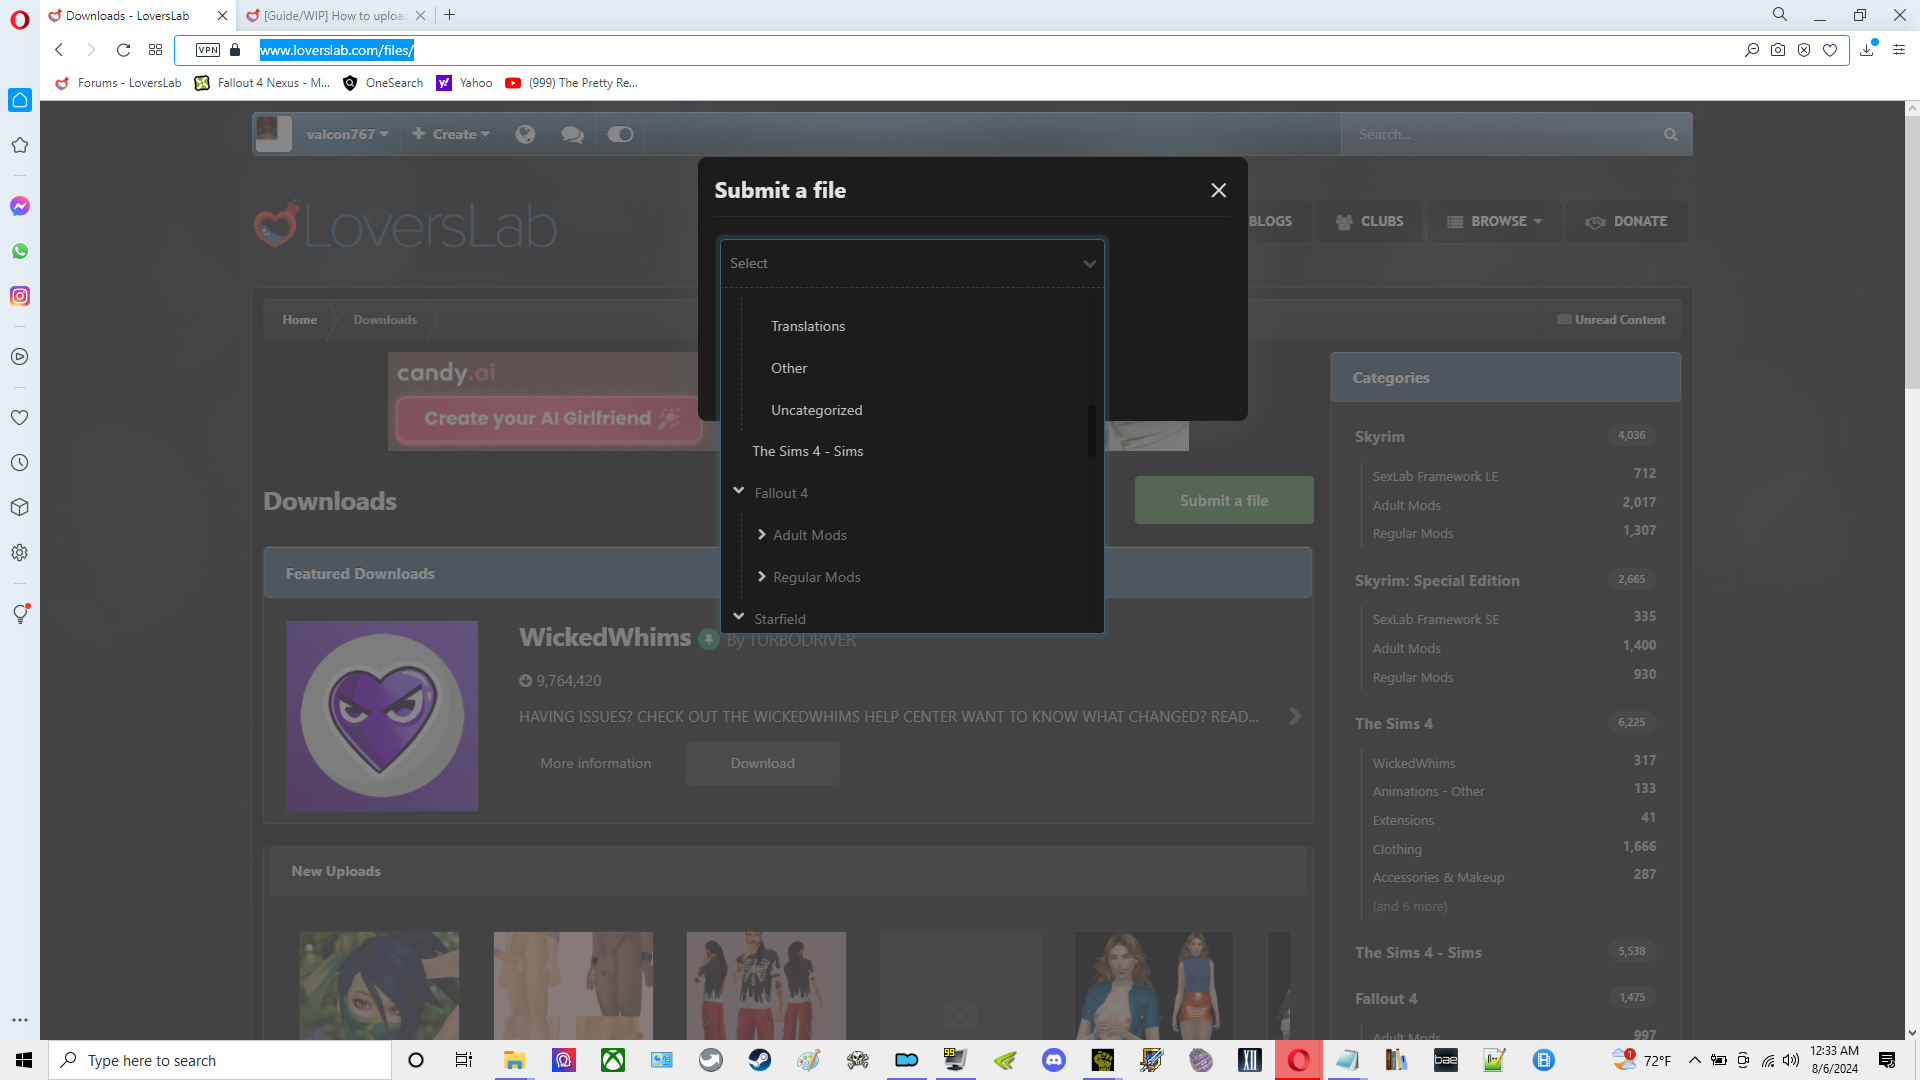Open WhatsApp in Opera sidebar
This screenshot has width=1920, height=1080.
tap(20, 251)
